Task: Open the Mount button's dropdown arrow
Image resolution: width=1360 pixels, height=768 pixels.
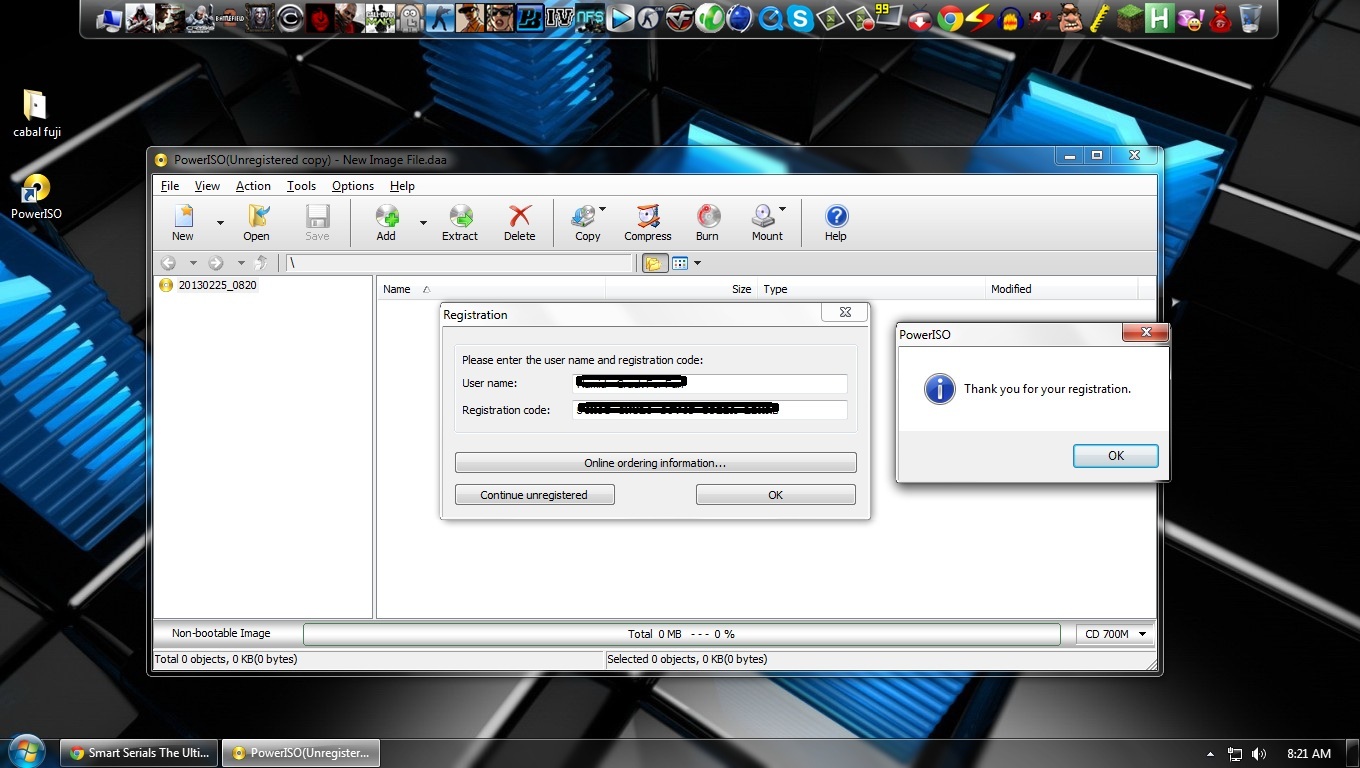Action: (x=782, y=209)
